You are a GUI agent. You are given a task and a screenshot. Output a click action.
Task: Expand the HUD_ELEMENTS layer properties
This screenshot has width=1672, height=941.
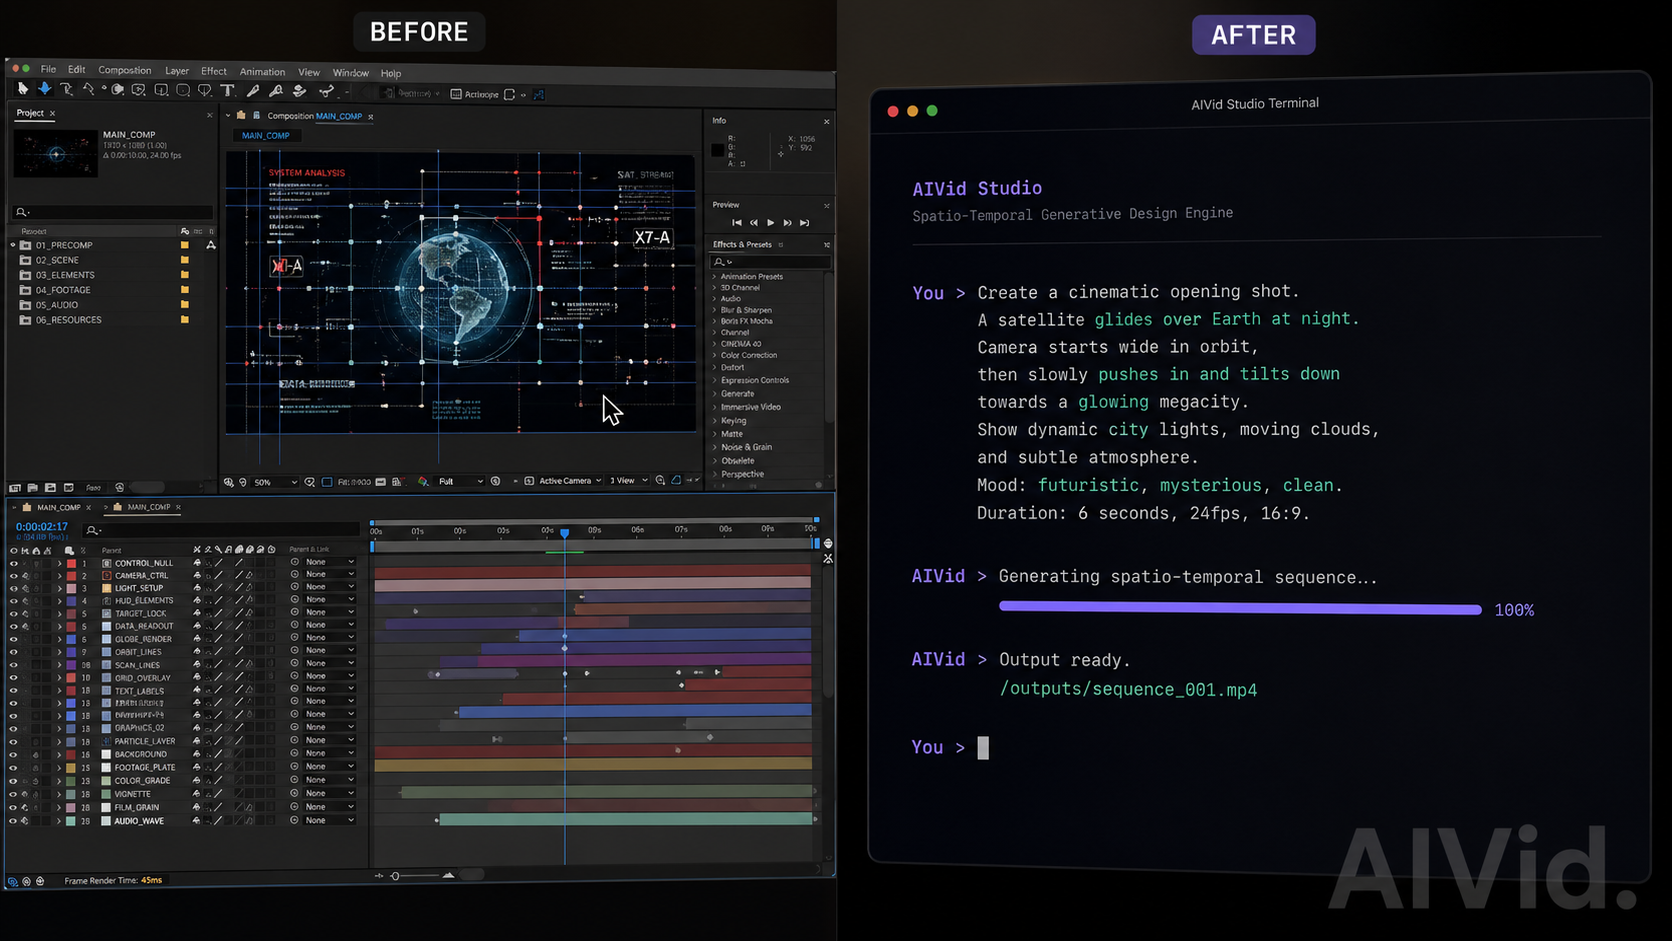pyautogui.click(x=59, y=601)
